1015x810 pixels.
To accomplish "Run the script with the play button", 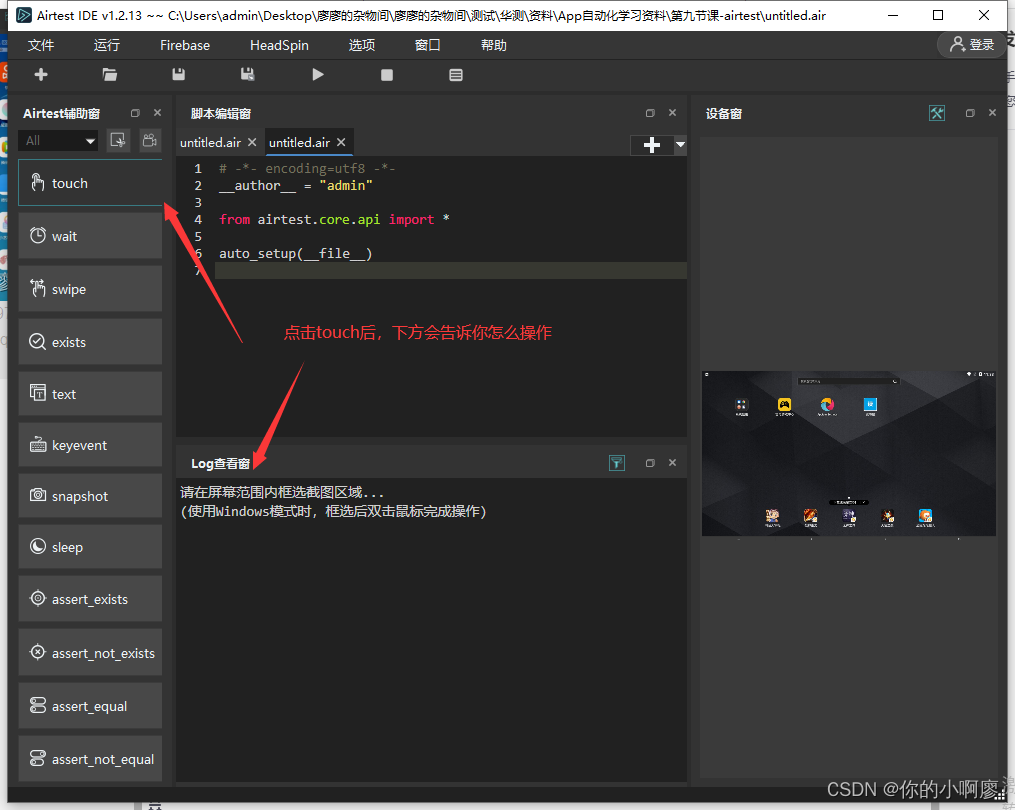I will pos(318,75).
